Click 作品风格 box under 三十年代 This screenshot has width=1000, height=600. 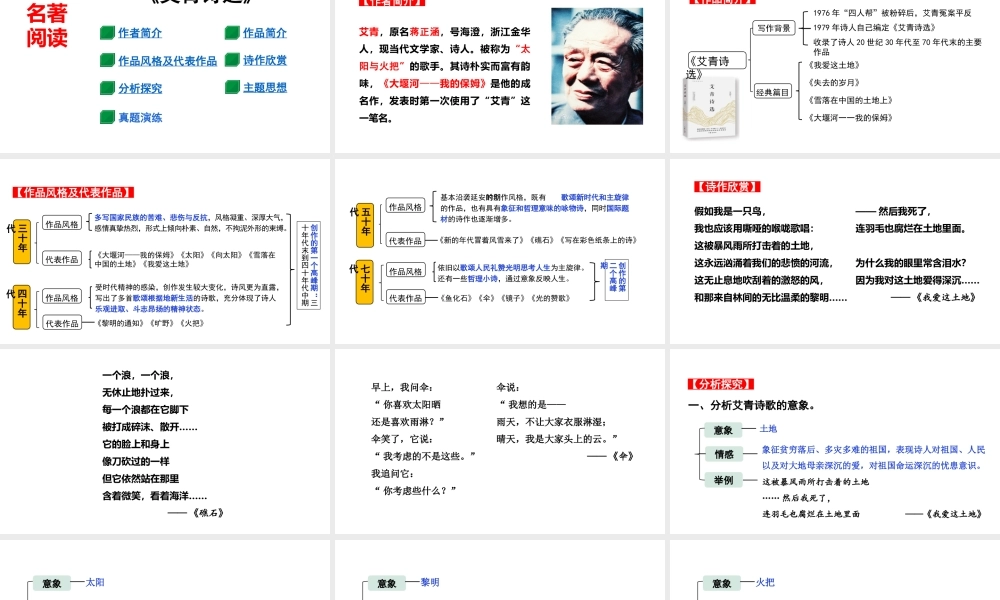(62, 224)
